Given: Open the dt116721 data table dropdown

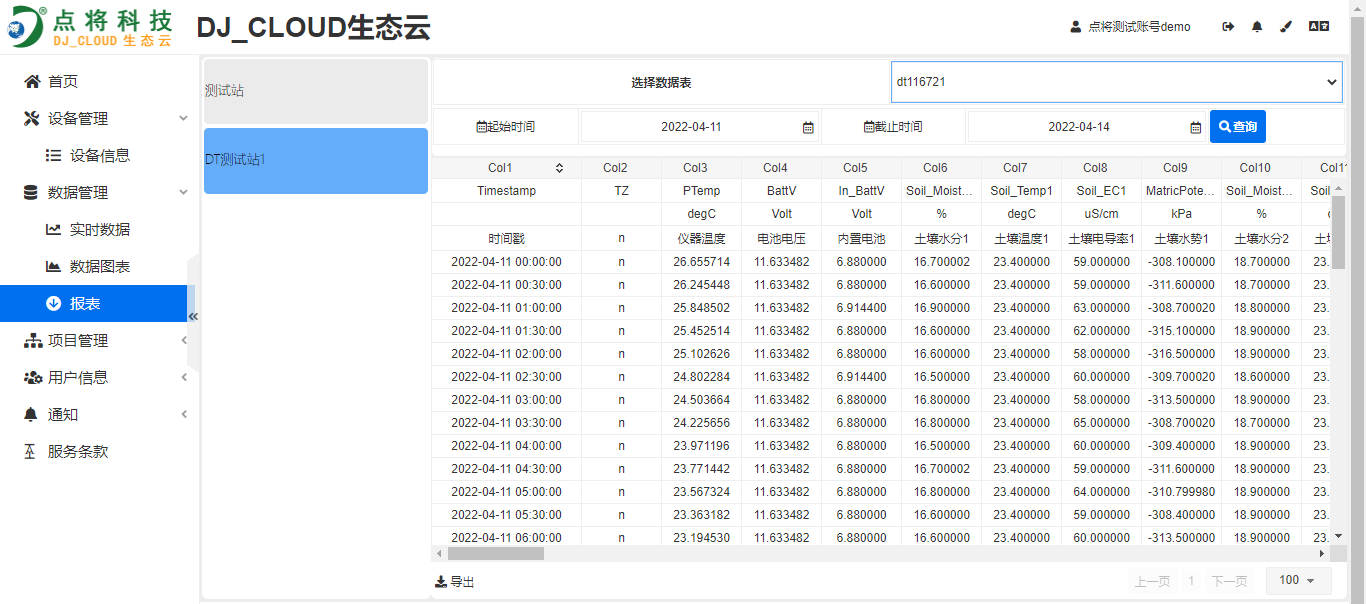Looking at the screenshot, I should (x=1115, y=82).
